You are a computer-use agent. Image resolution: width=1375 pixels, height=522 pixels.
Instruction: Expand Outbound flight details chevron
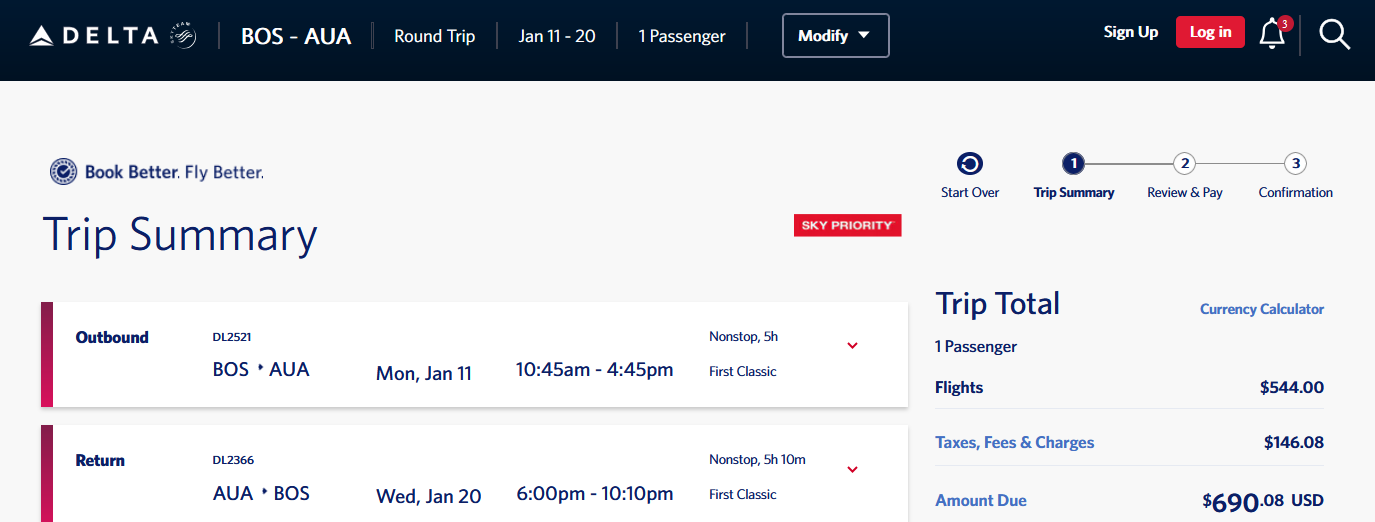tap(853, 346)
